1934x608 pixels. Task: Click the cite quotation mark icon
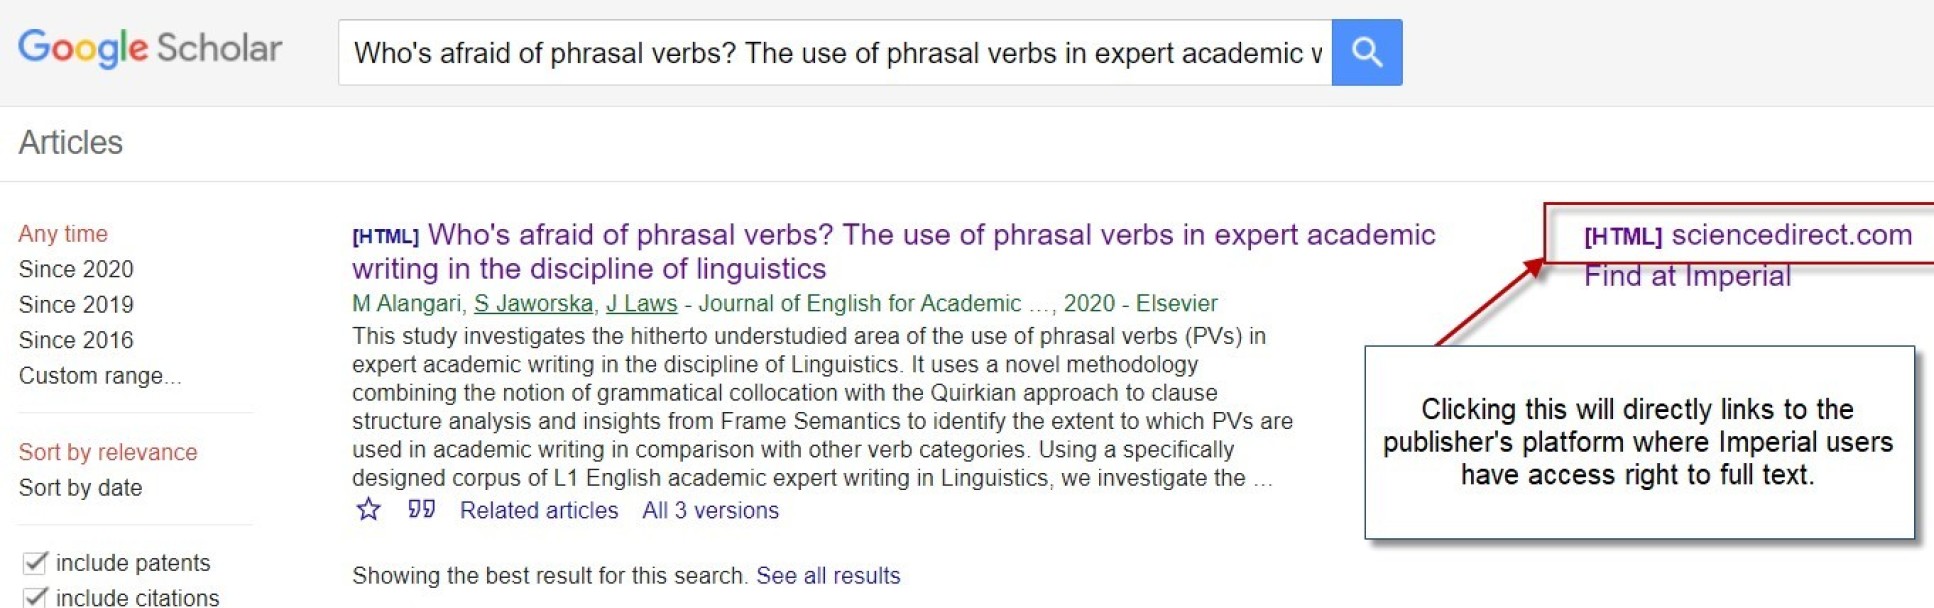pyautogui.click(x=421, y=510)
